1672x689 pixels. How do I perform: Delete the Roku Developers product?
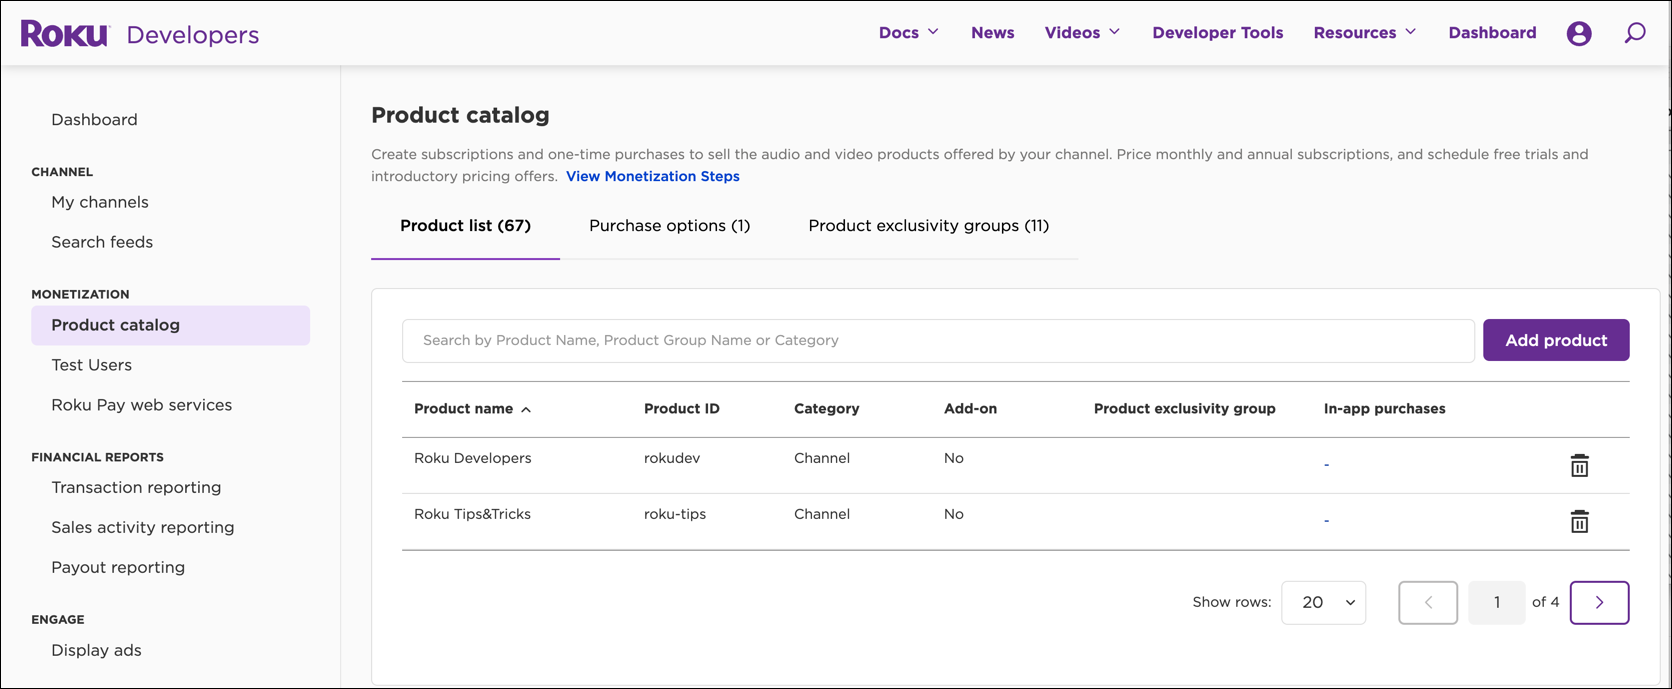click(1579, 465)
